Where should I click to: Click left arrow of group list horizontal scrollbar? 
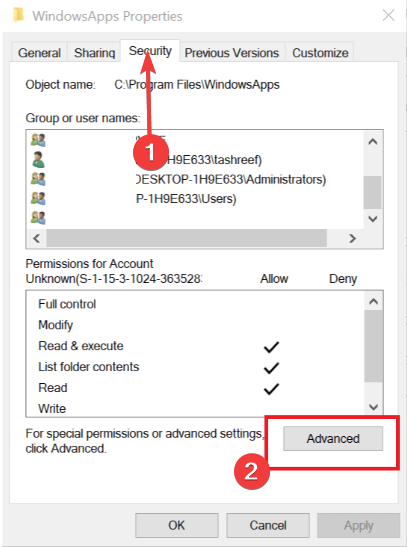pyautogui.click(x=36, y=238)
